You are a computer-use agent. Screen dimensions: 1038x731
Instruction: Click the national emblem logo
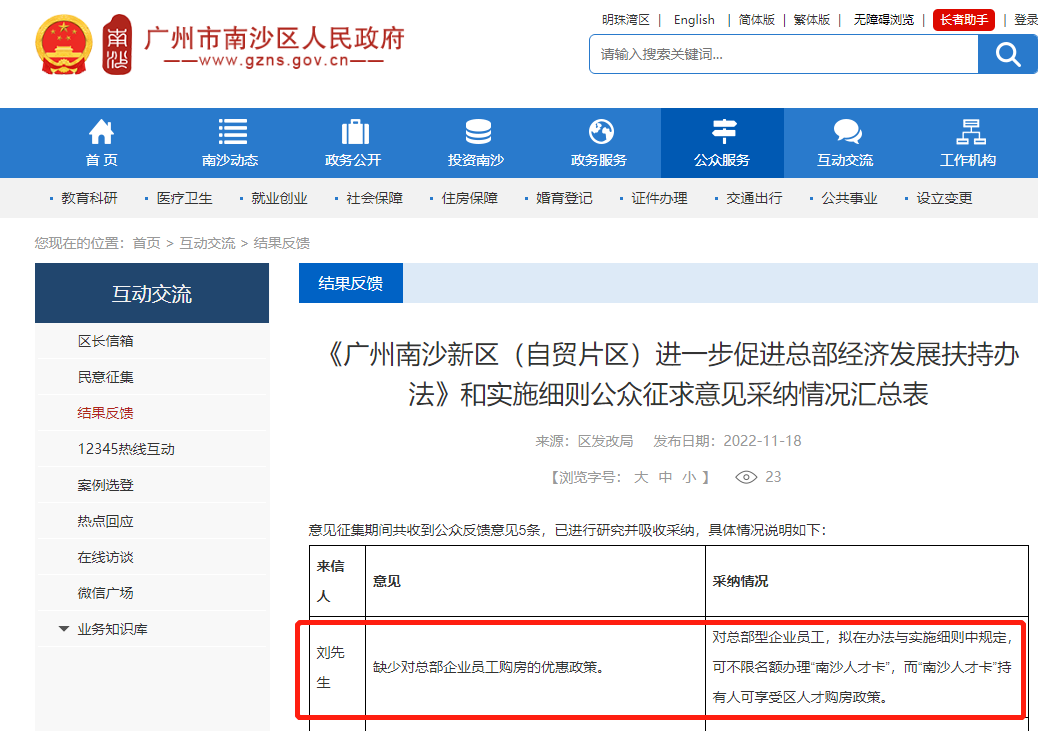[64, 45]
